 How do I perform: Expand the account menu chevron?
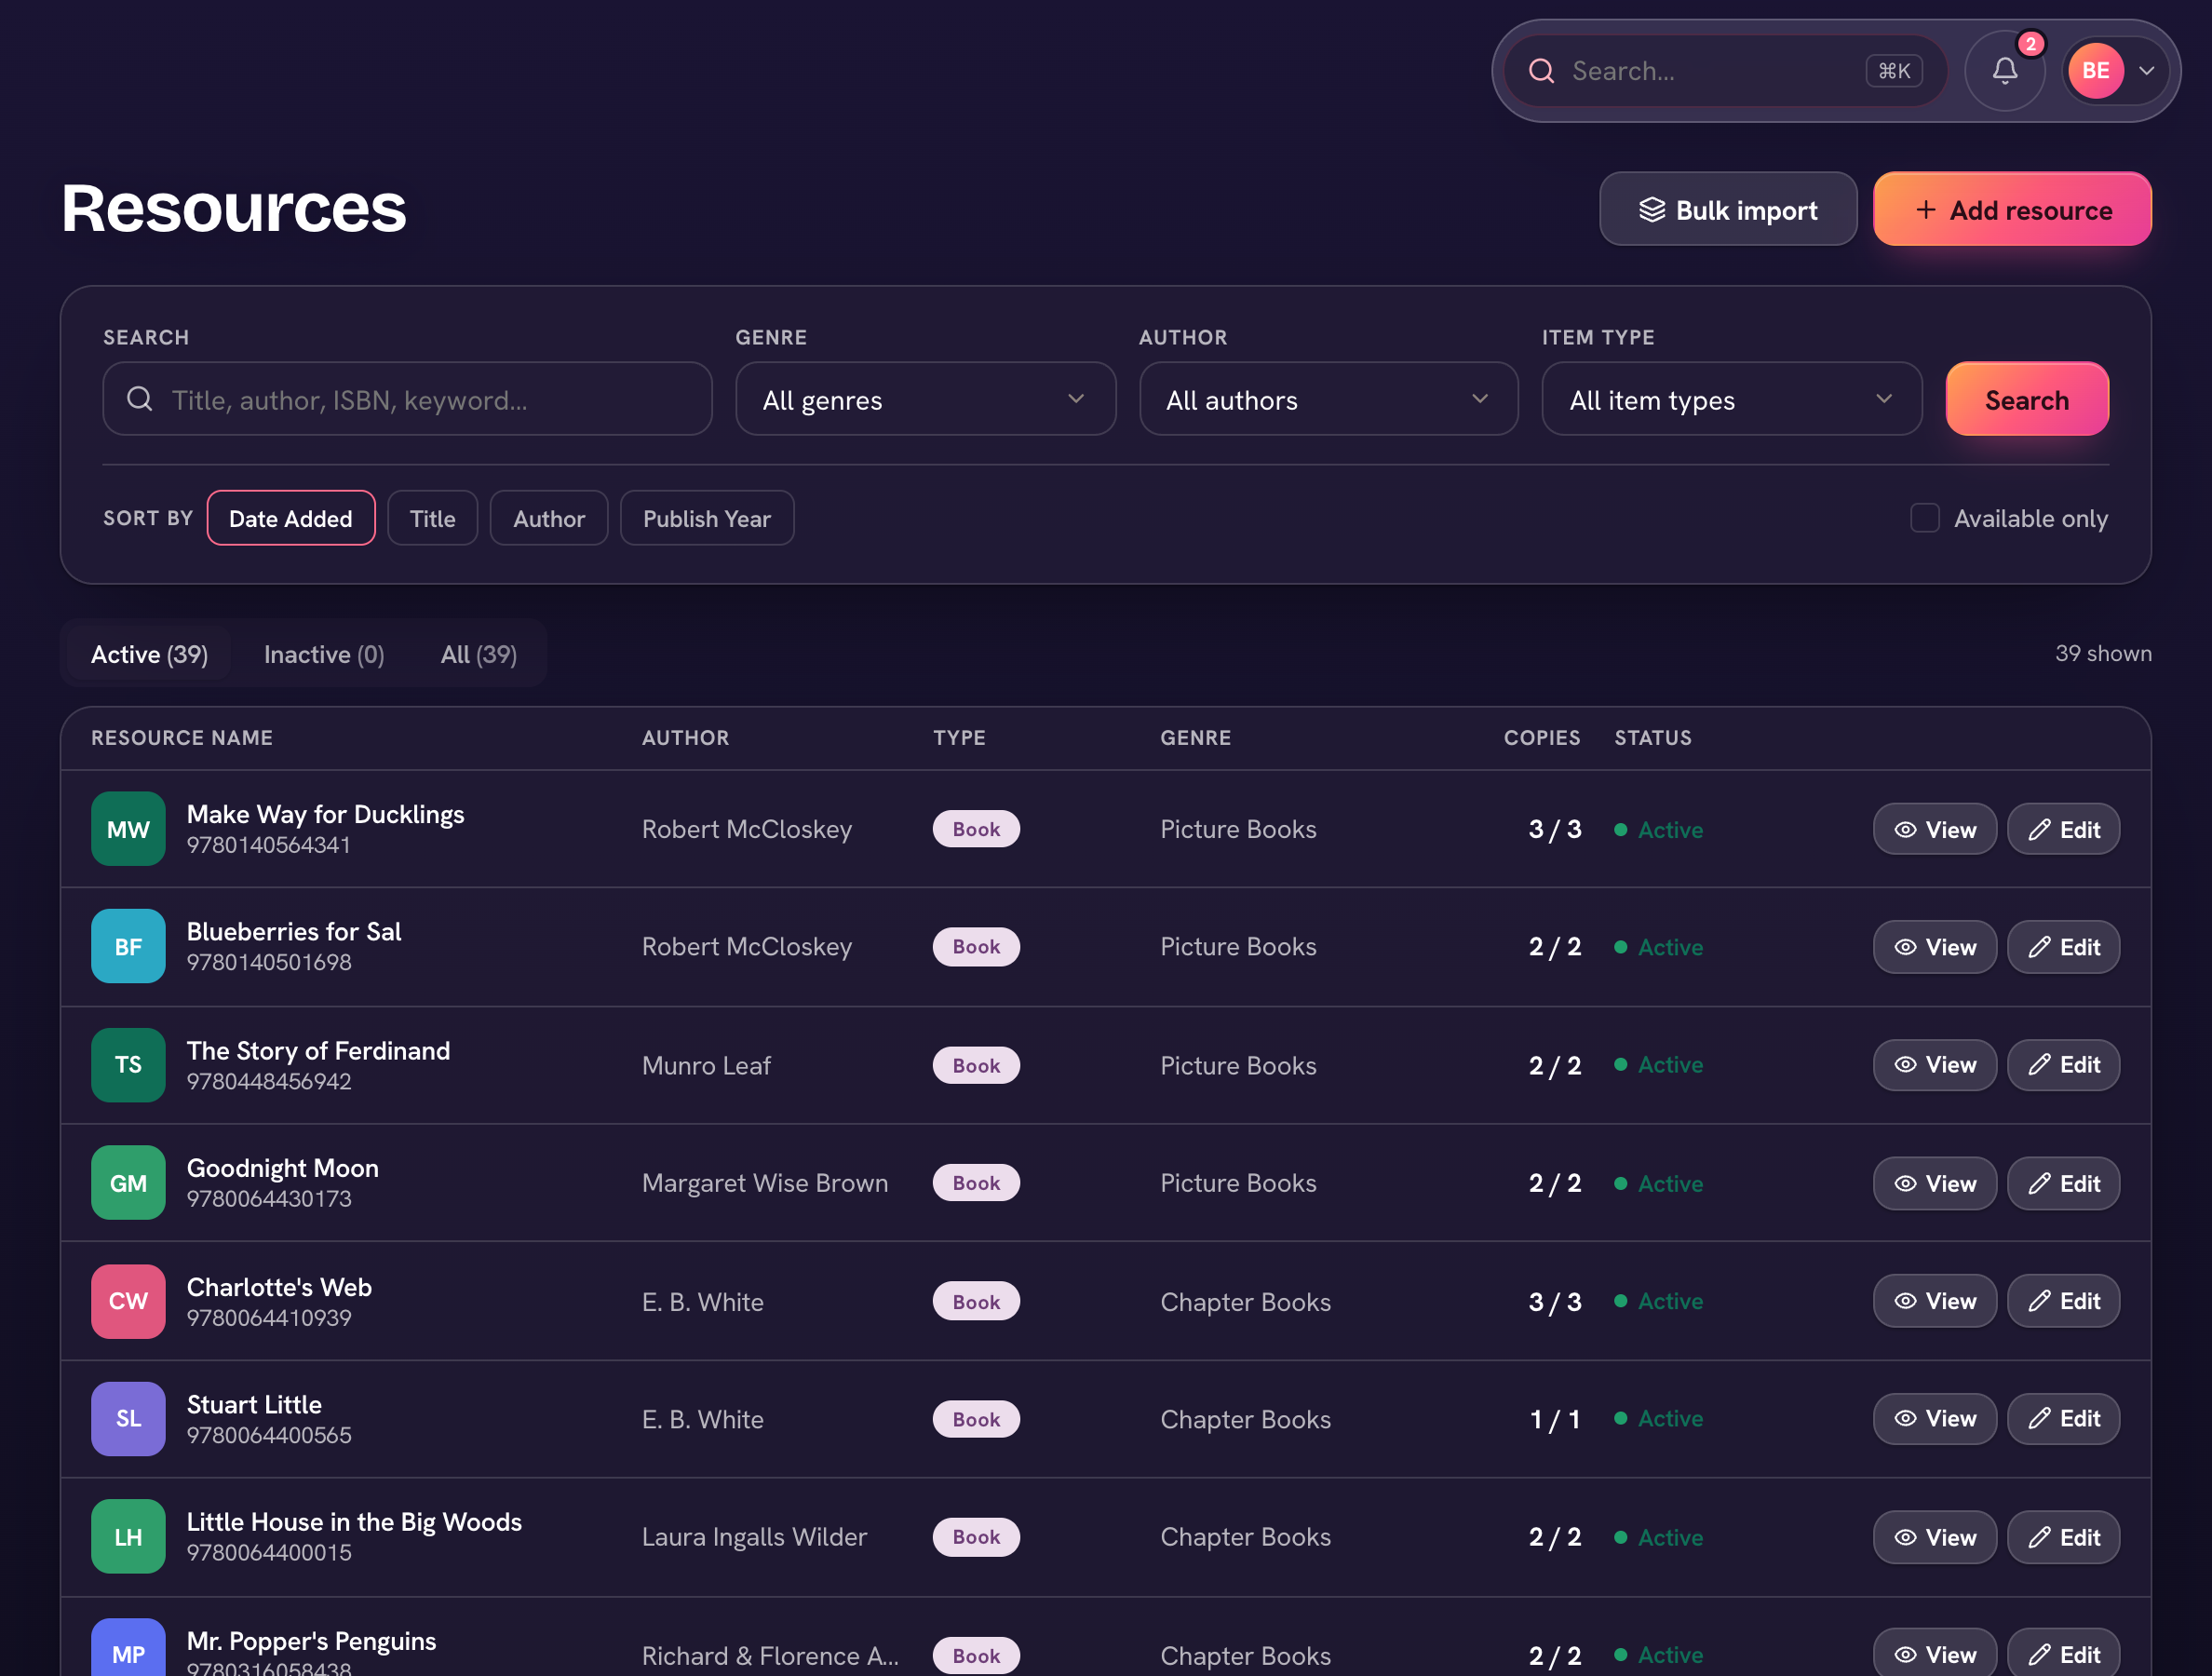click(x=2146, y=71)
